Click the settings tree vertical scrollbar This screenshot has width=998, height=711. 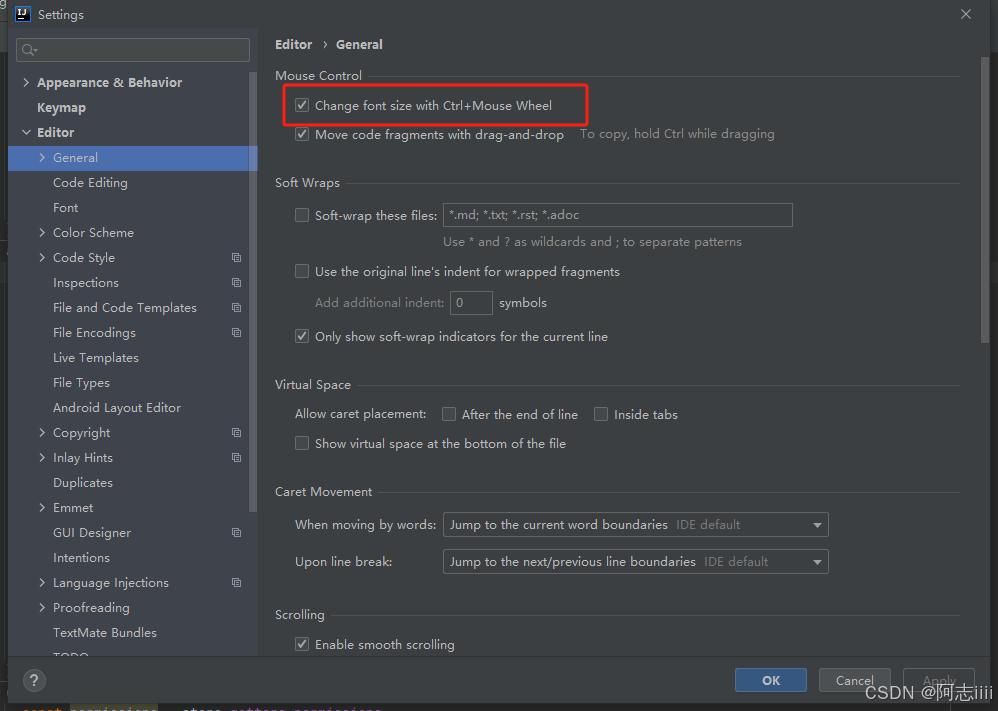(253, 293)
